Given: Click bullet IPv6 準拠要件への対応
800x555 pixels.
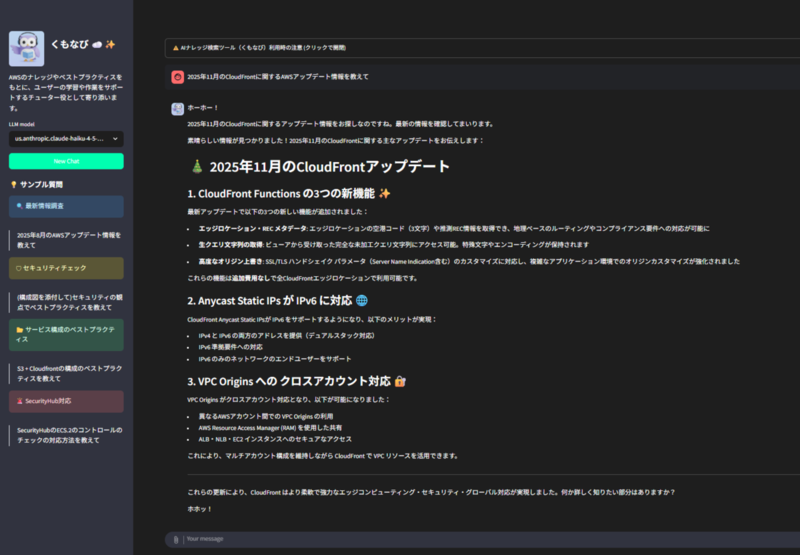Looking at the screenshot, I should pyautogui.click(x=231, y=347).
